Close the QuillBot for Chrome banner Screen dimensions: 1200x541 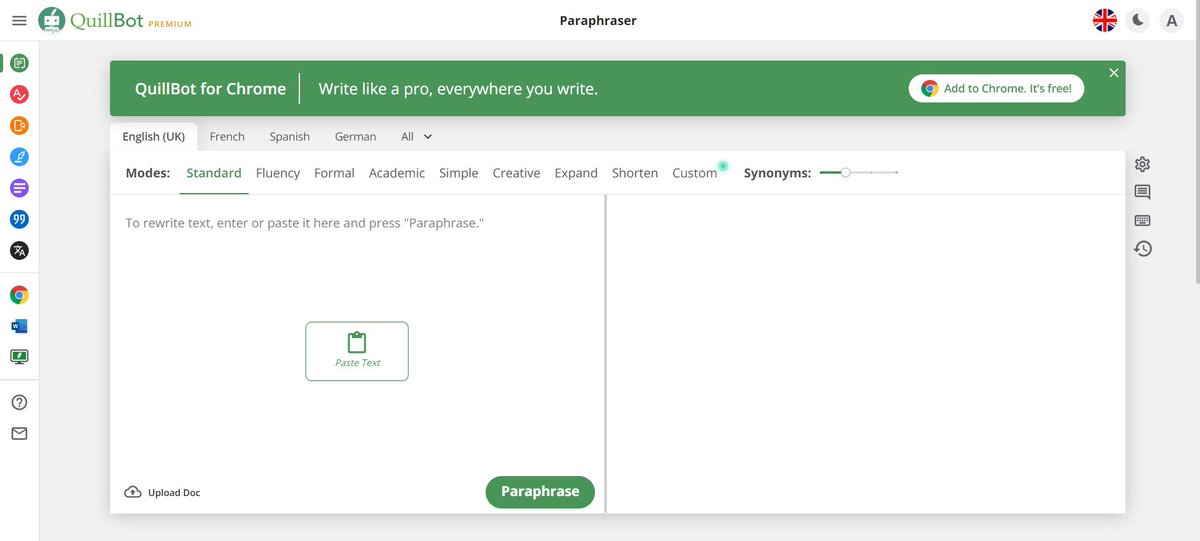[x=1114, y=73]
